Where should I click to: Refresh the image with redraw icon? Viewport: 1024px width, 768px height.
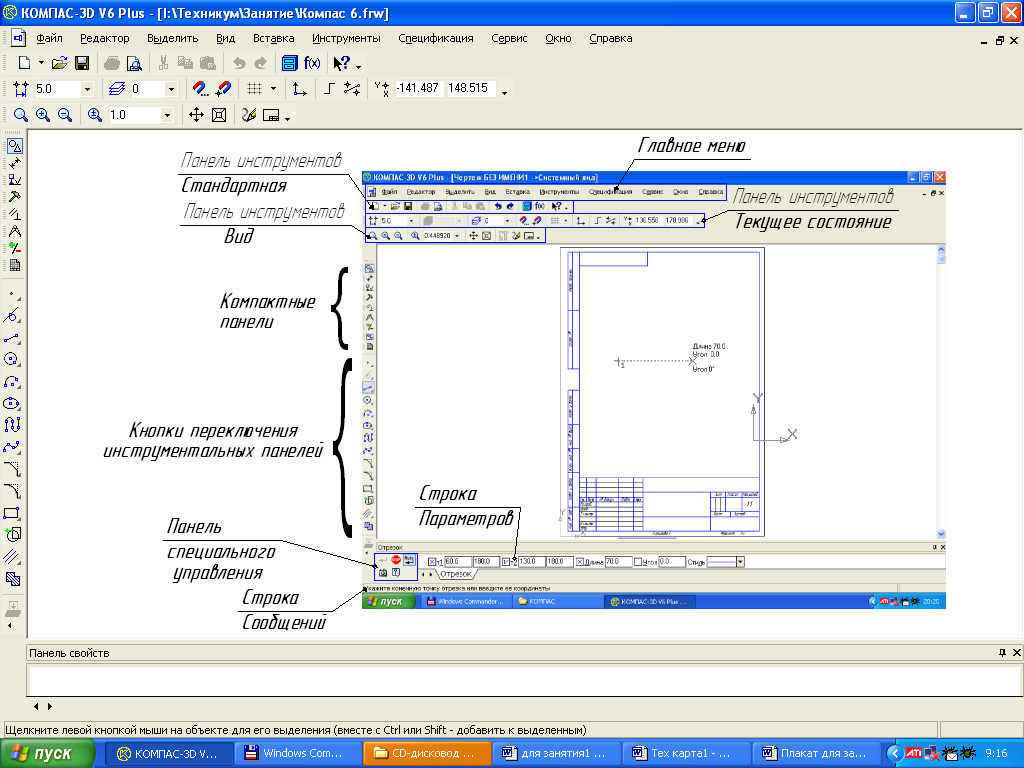tap(249, 115)
